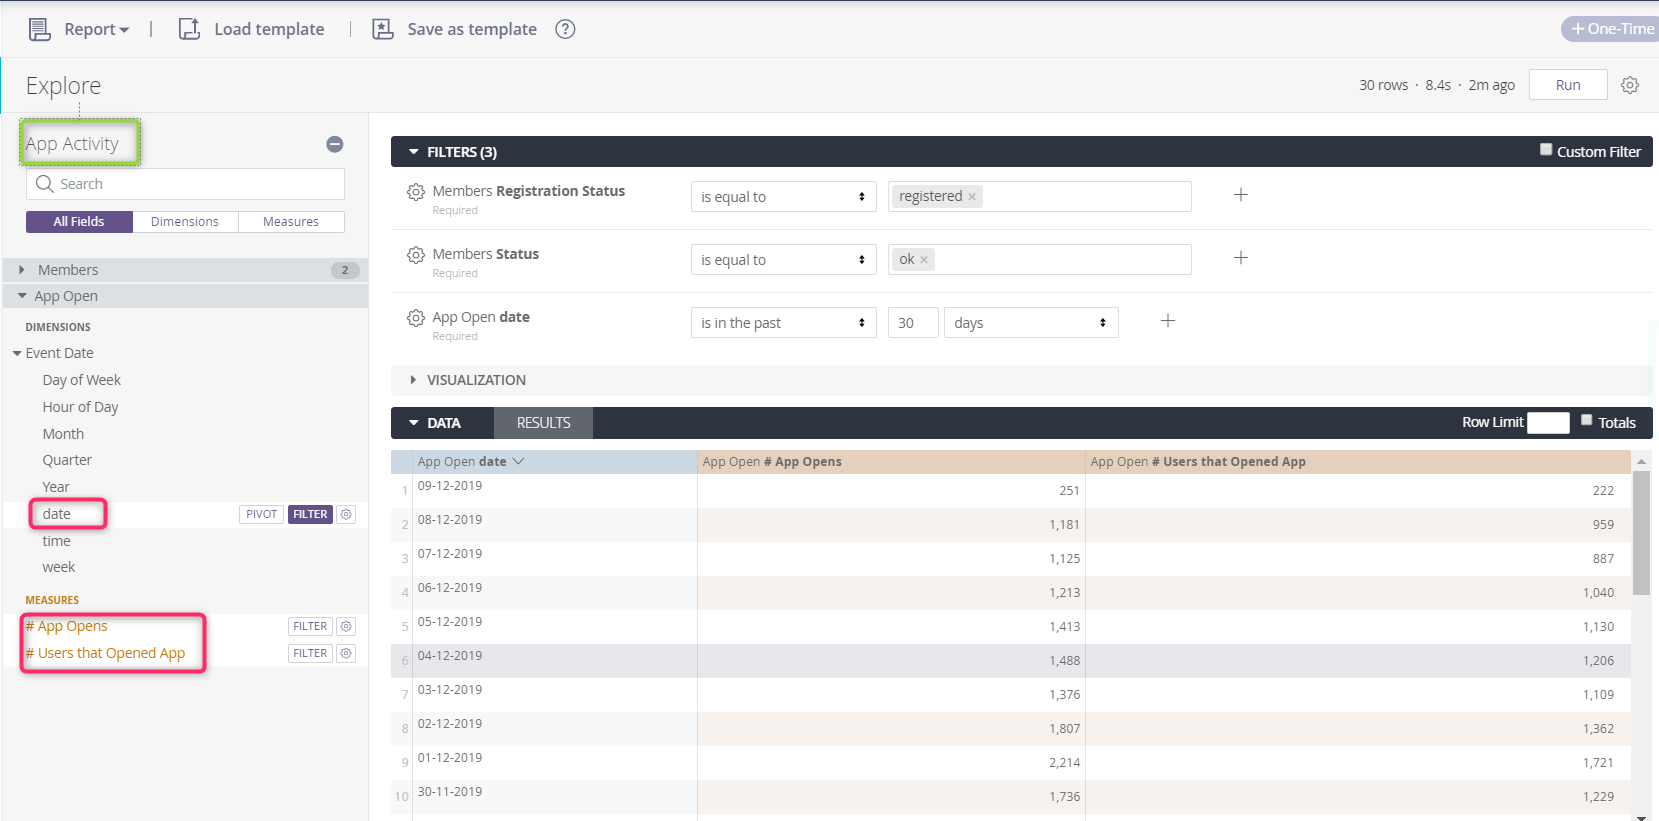Select the Year dimension

pyautogui.click(x=56, y=487)
